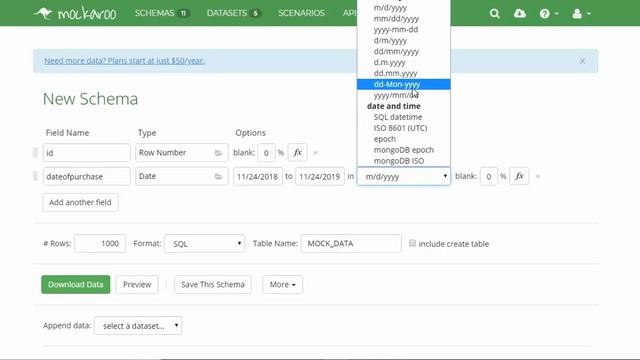Click the cloud download icon
Image resolution: width=640 pixels, height=360 pixels.
coord(520,13)
